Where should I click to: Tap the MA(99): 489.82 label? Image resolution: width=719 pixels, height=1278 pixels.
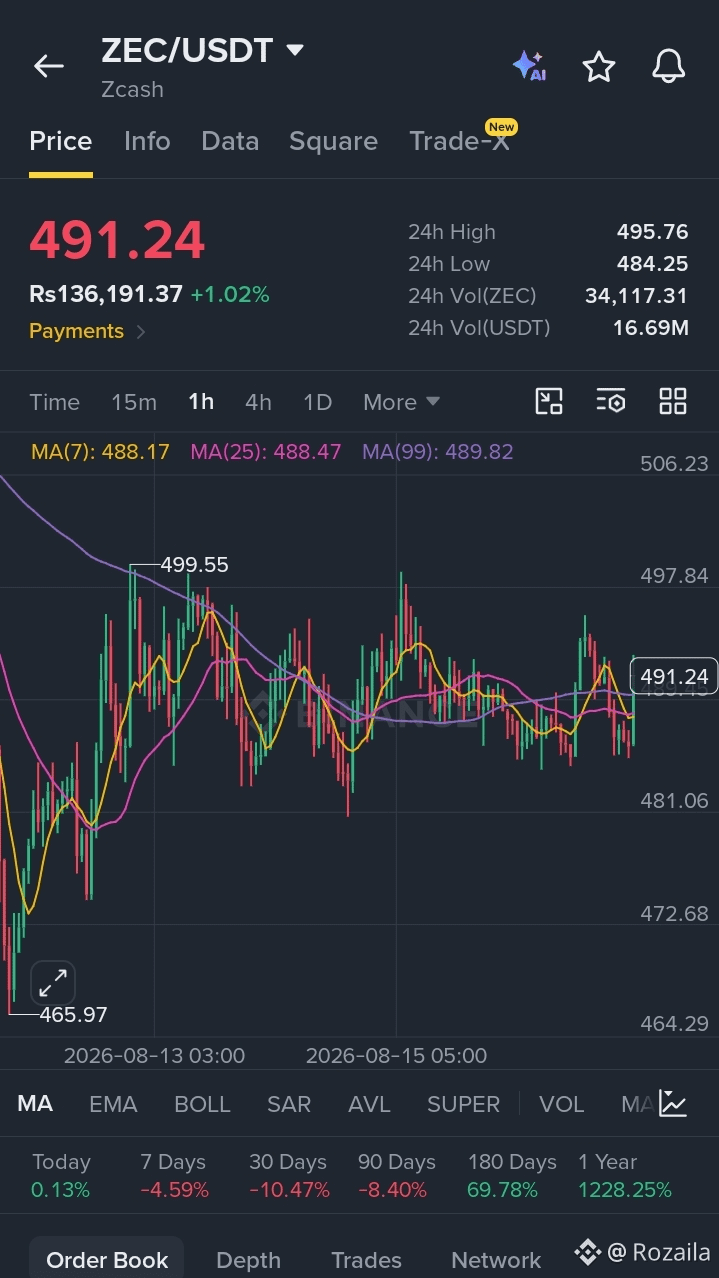click(x=437, y=451)
